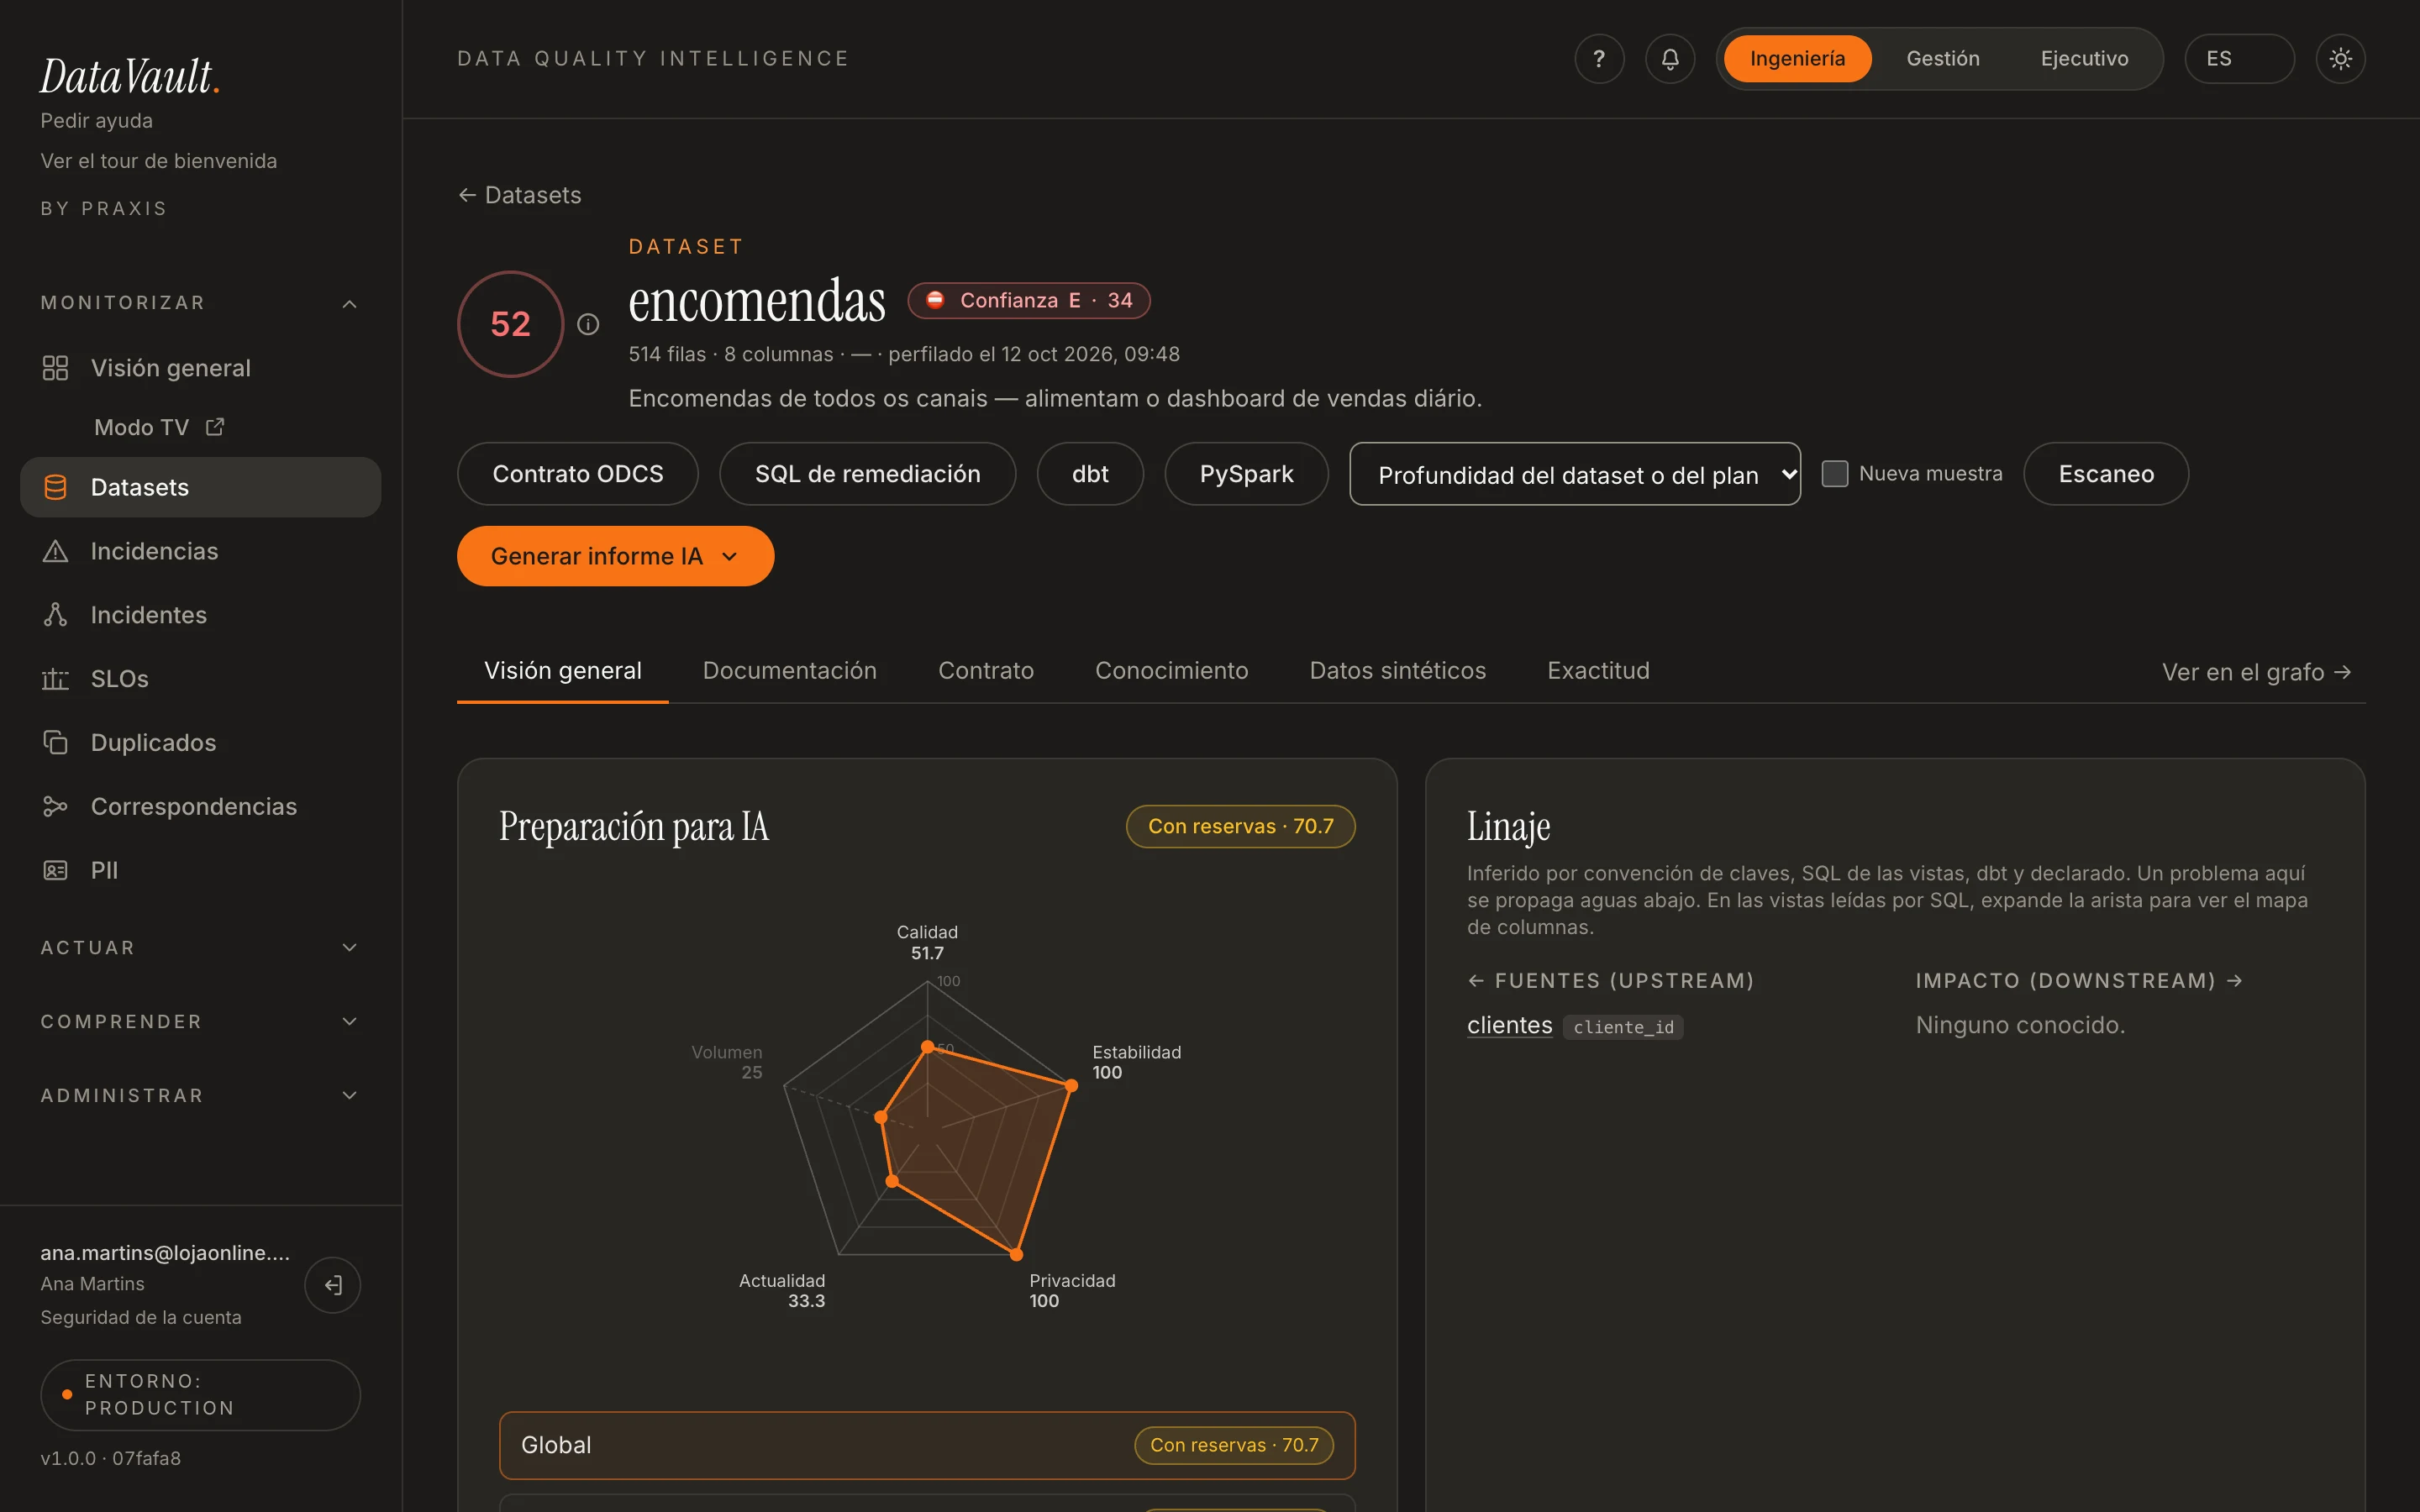The width and height of the screenshot is (2420, 1512).
Task: Click the Duplicados copy icon
Action: 55,743
